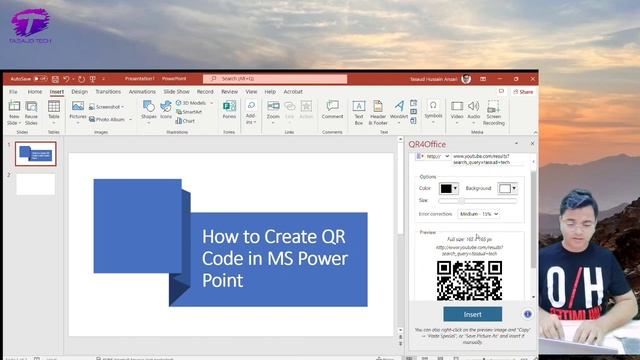Open the Customize Quick Access Toolbar arrow
This screenshot has height=360, width=640.
point(104,79)
